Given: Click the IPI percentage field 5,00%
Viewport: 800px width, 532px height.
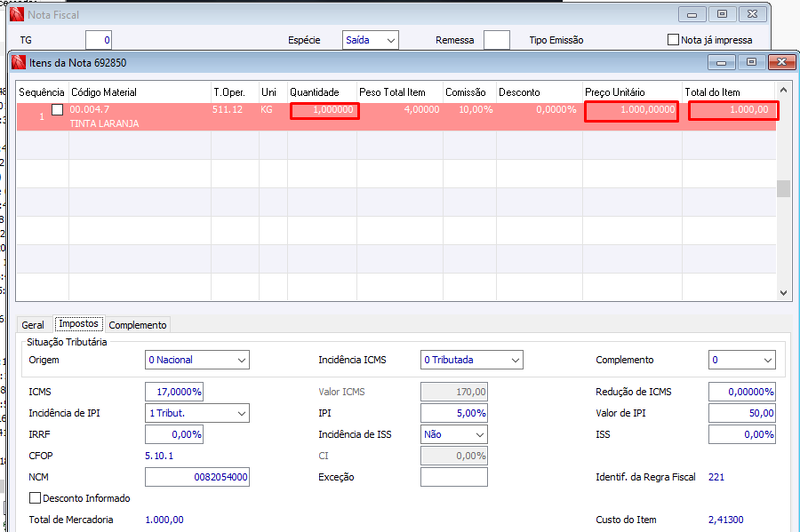Looking at the screenshot, I should 454,413.
